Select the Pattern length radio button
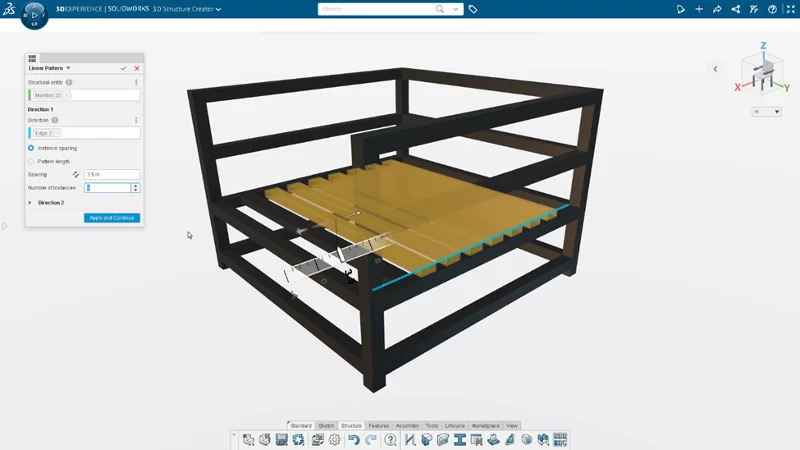The height and width of the screenshot is (450, 800). pyautogui.click(x=31, y=161)
